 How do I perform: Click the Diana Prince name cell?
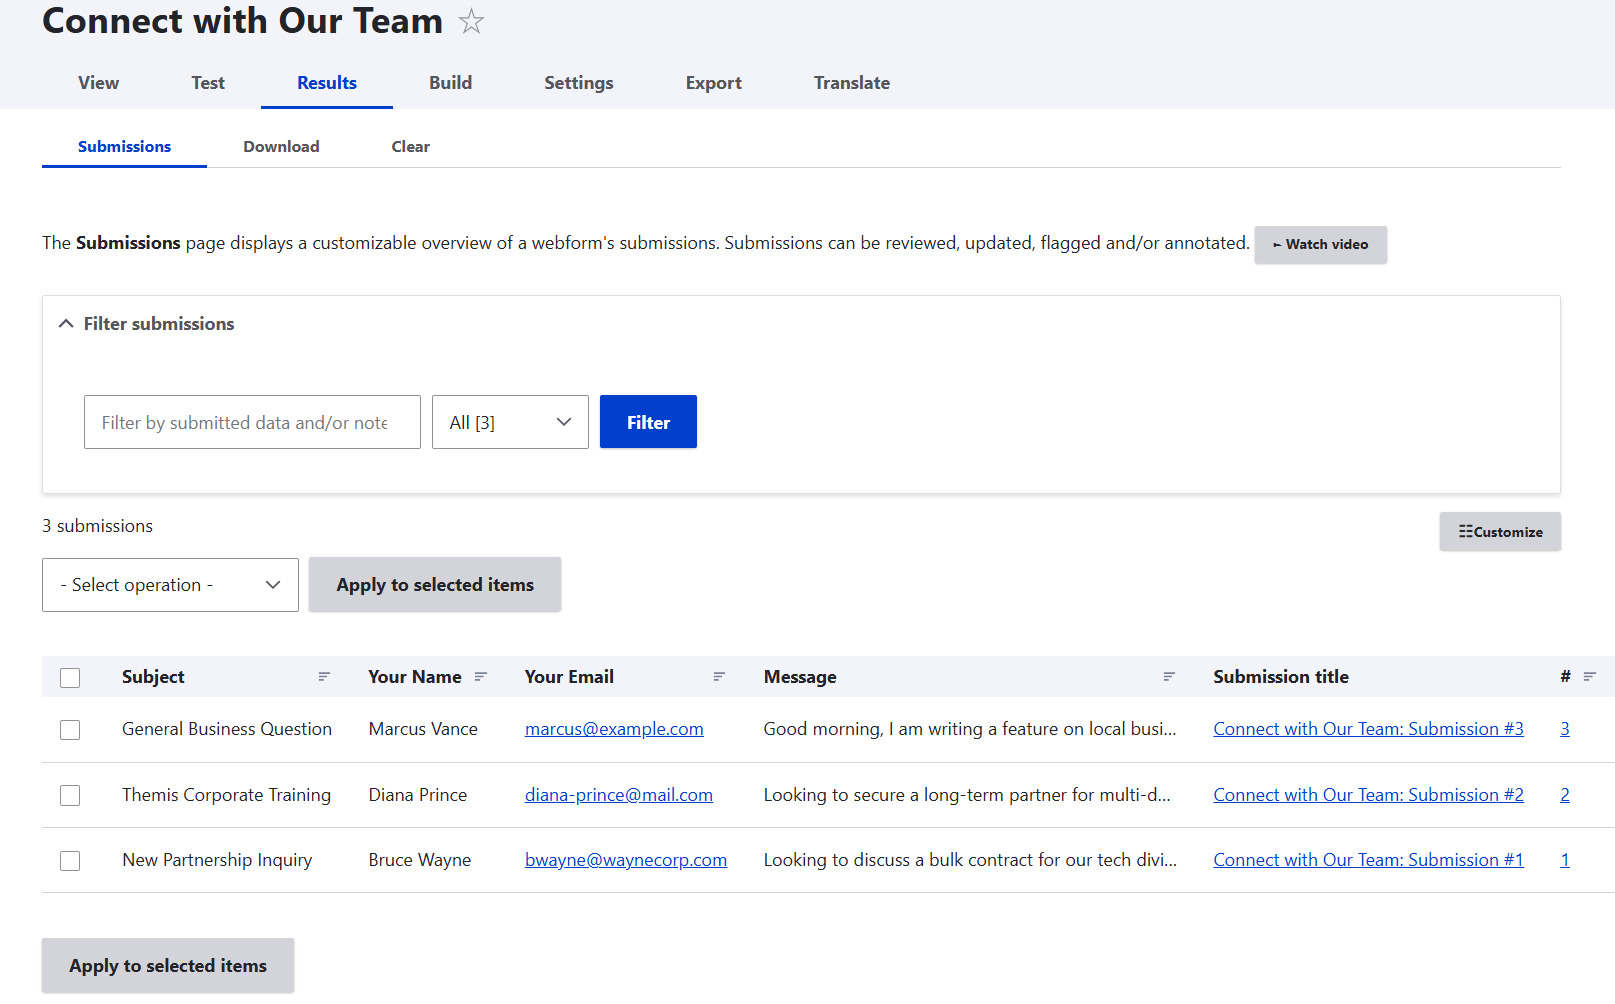click(418, 795)
